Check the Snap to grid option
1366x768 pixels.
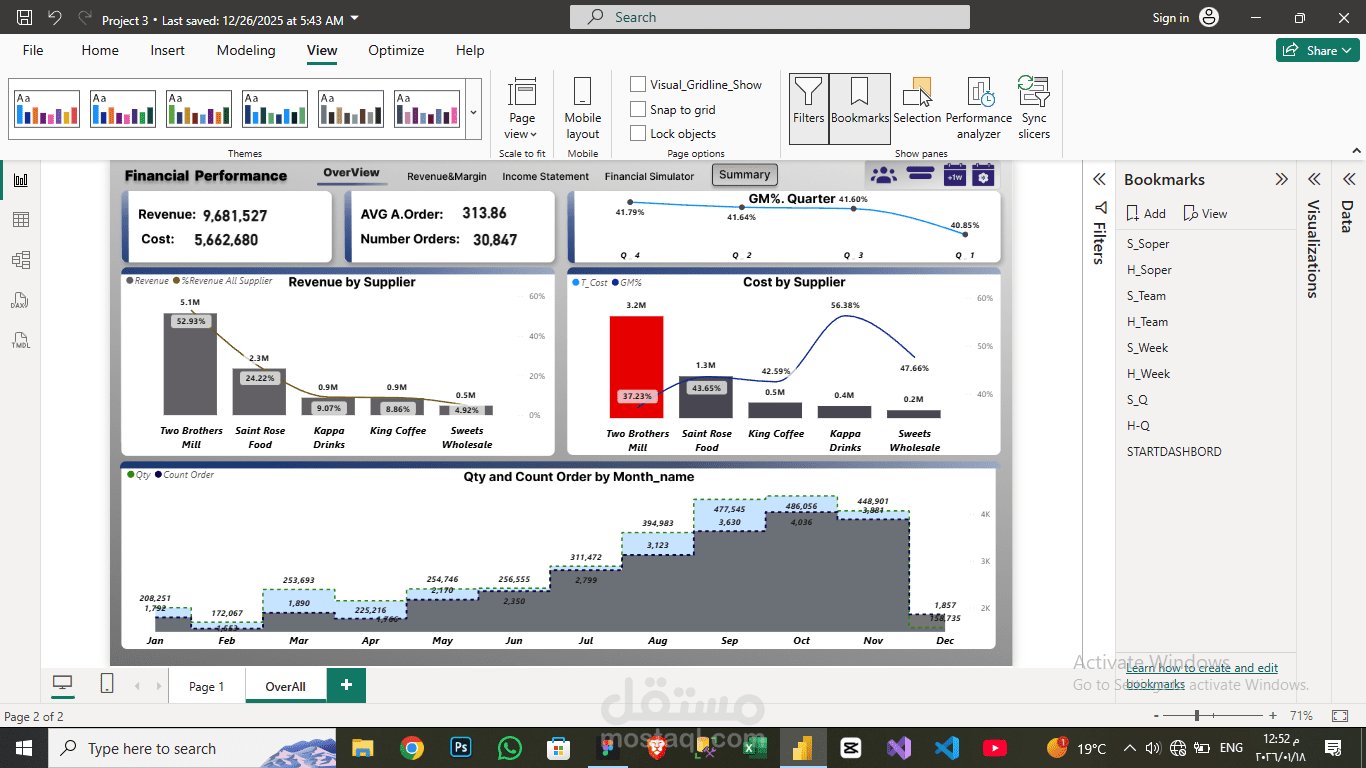[x=638, y=109]
